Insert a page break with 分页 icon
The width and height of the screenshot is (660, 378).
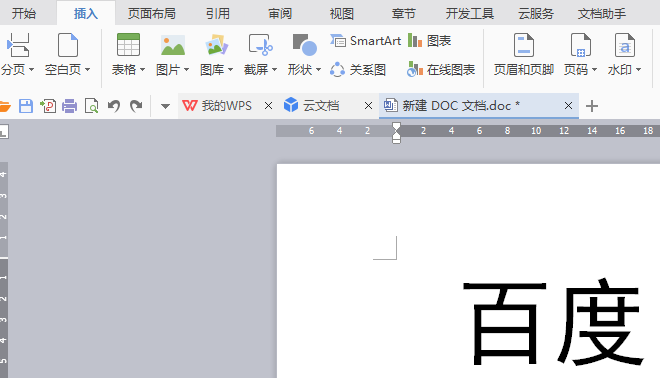pos(18,45)
